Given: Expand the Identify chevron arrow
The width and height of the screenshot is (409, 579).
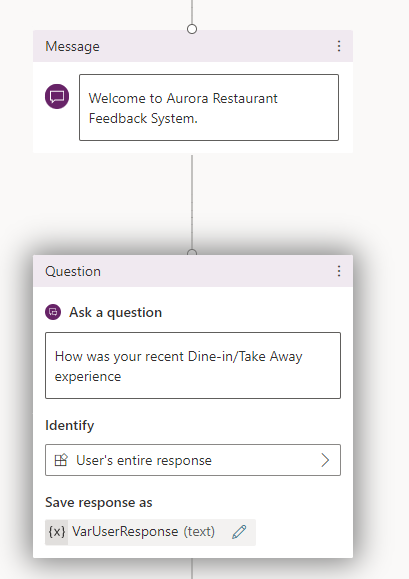Looking at the screenshot, I should tap(325, 460).
